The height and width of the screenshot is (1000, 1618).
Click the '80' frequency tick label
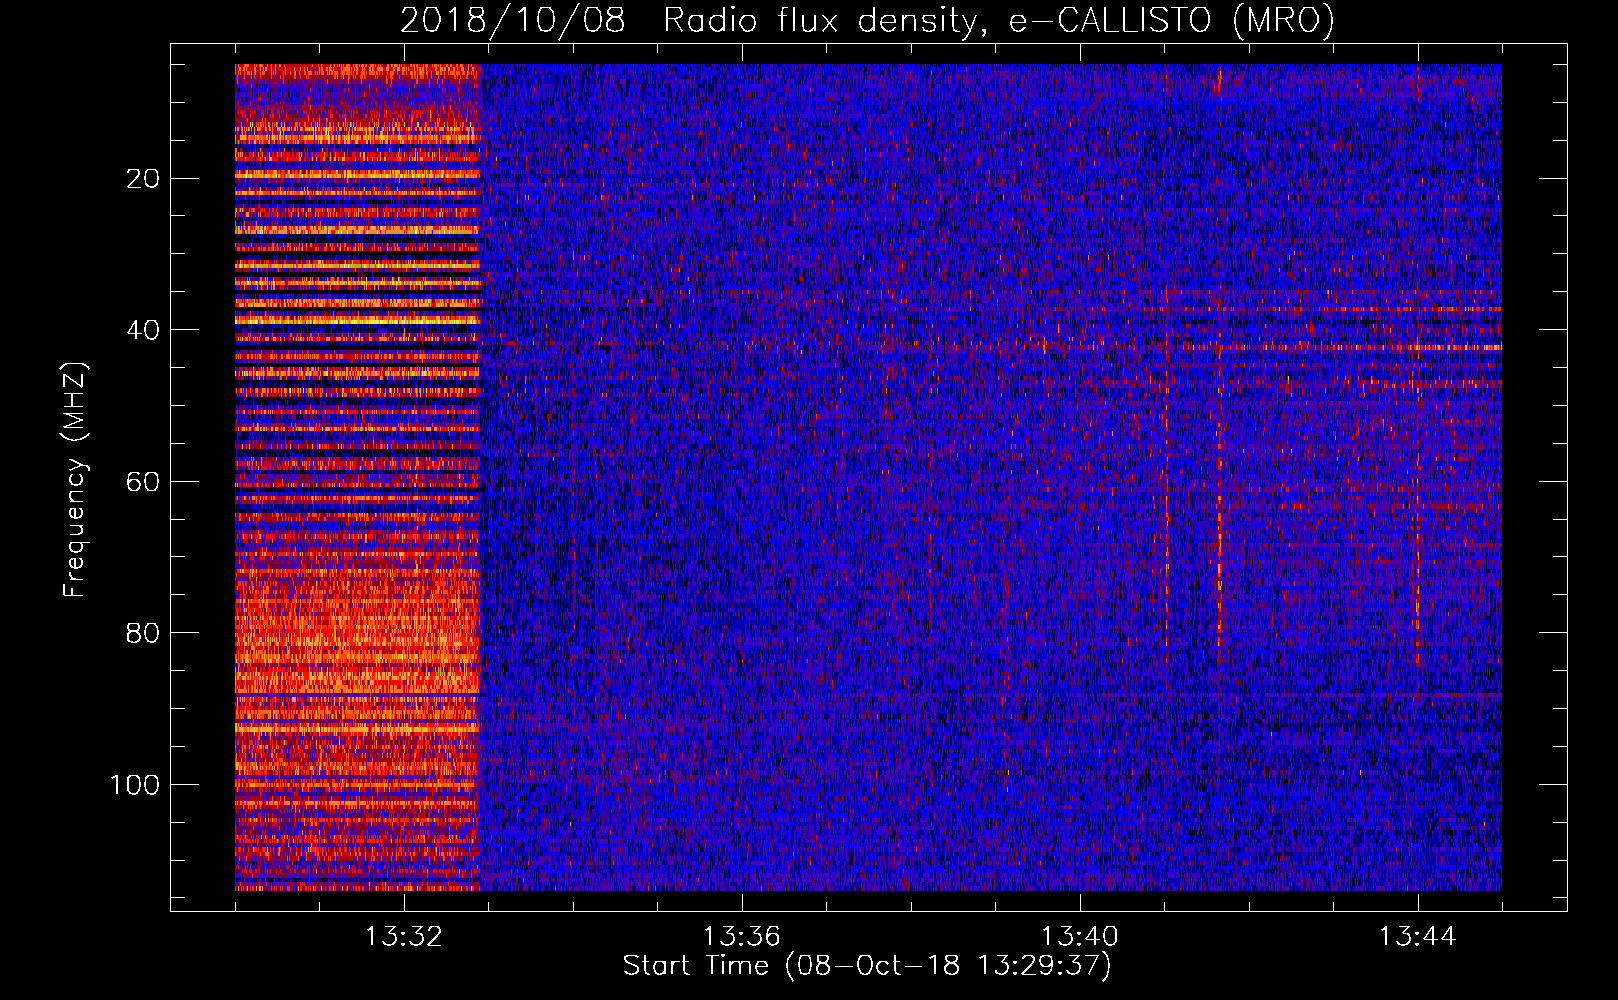pos(144,633)
